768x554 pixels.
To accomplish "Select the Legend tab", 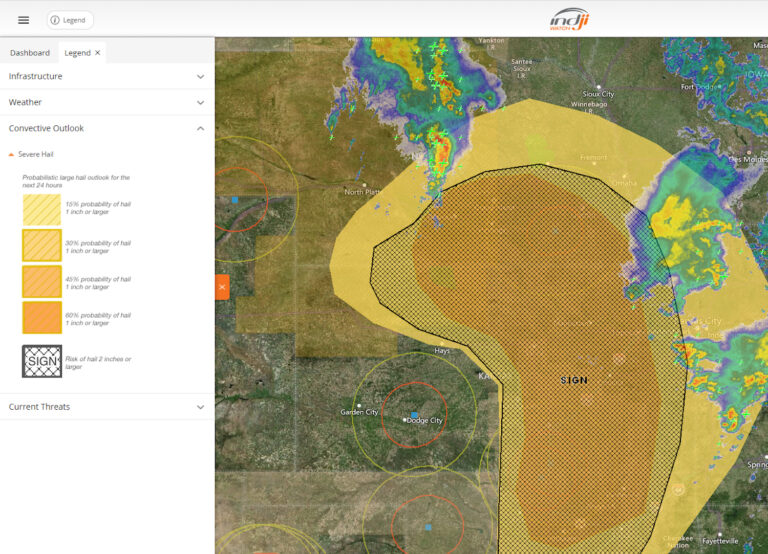I will (x=77, y=53).
